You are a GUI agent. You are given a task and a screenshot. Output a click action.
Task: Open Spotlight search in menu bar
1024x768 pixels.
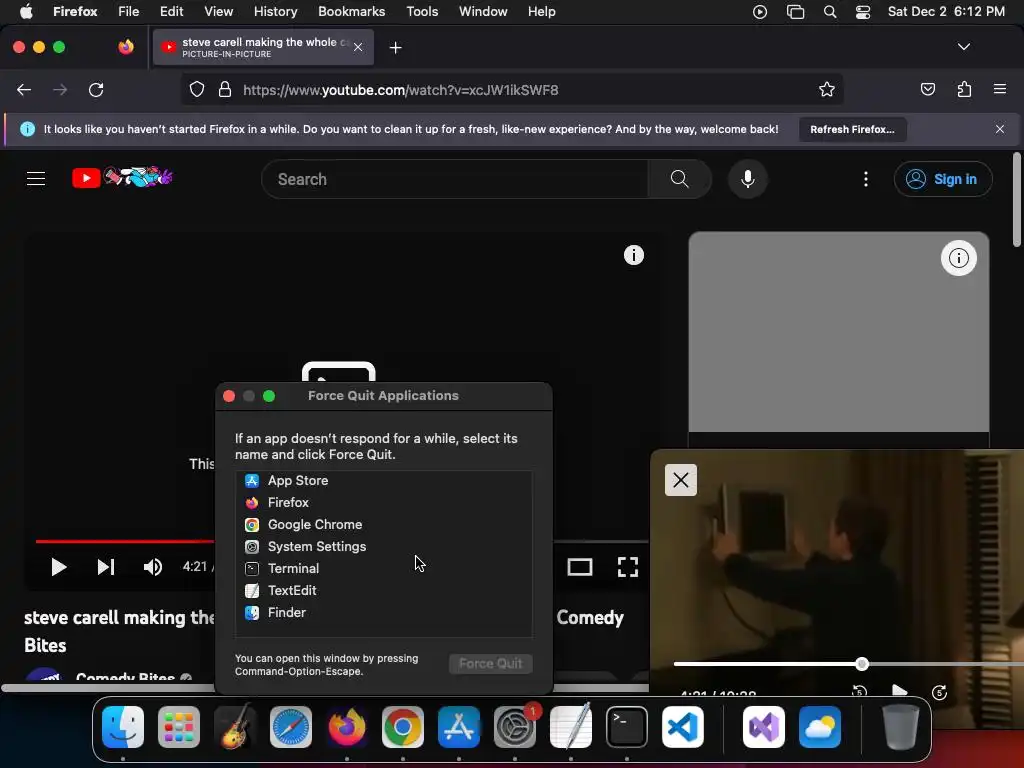[830, 12]
